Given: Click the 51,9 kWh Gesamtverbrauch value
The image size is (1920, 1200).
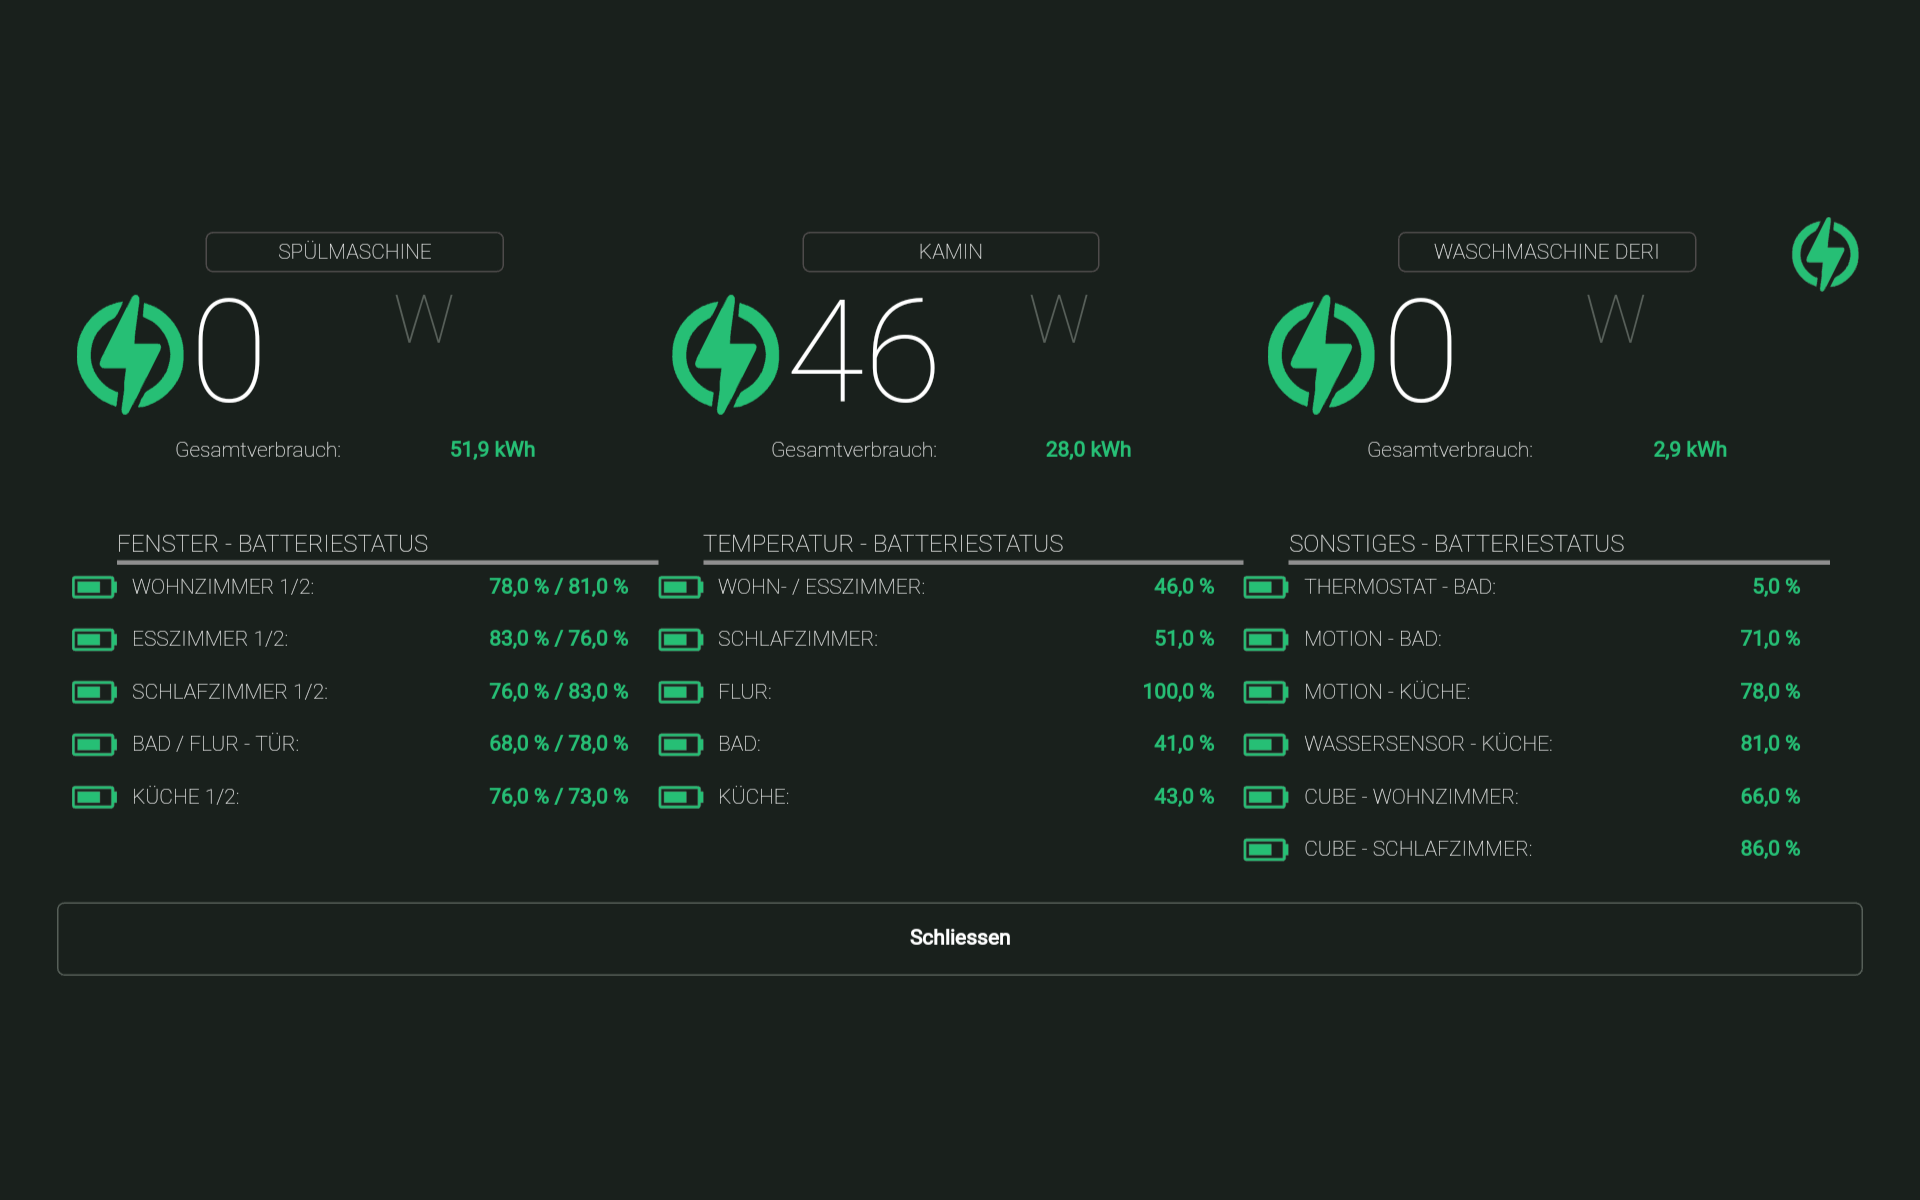Looking at the screenshot, I should point(492,450).
